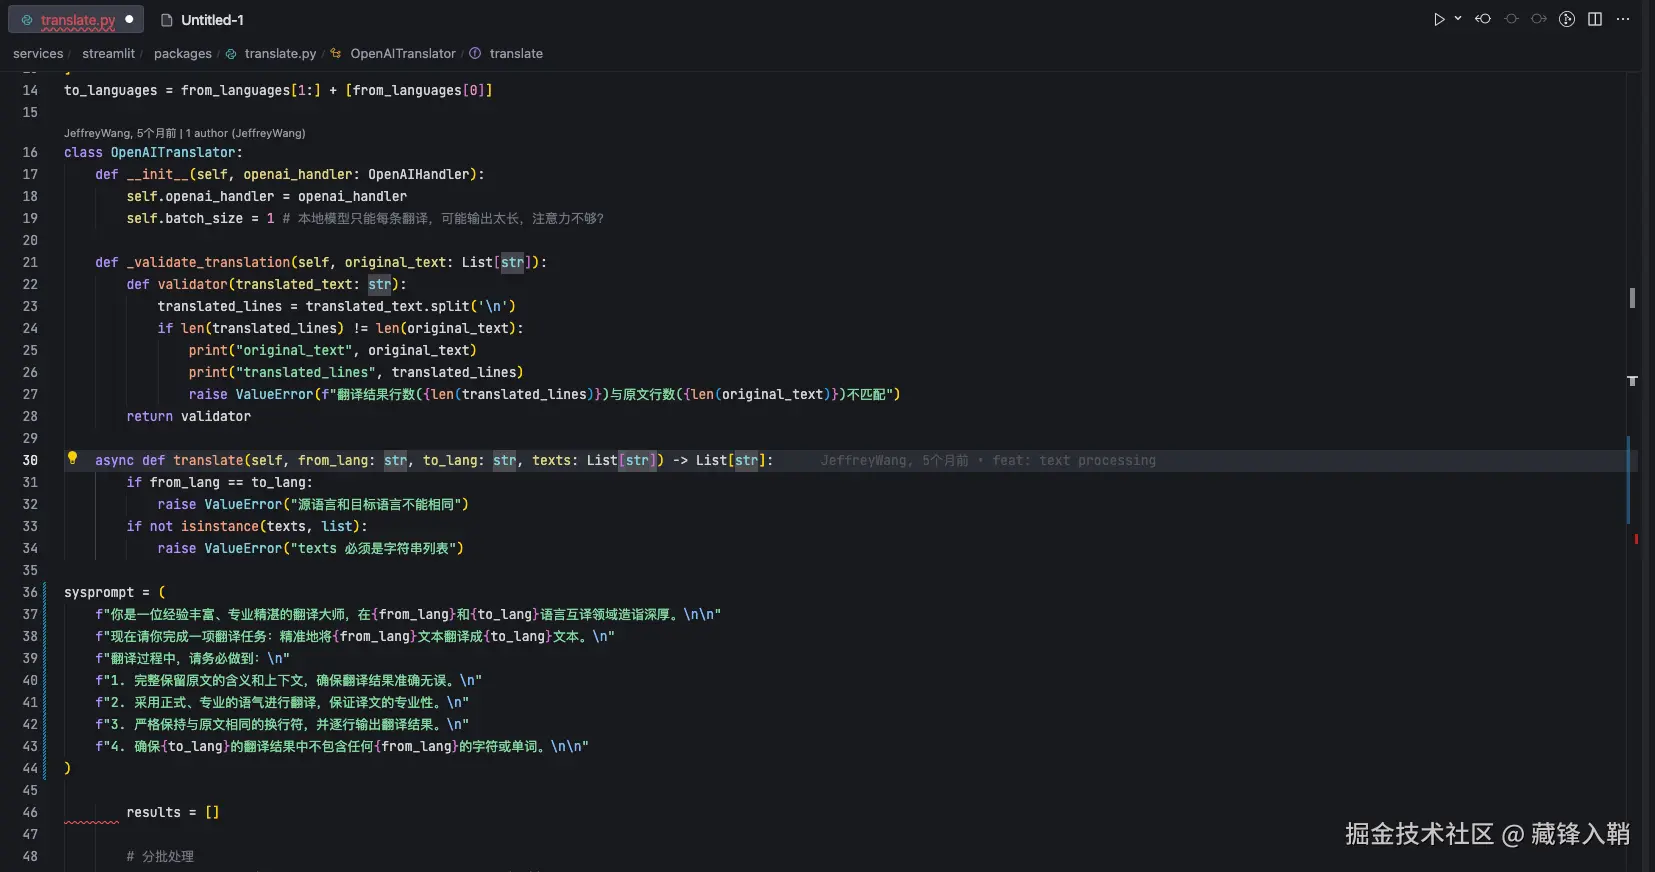Click the f-string on line 43

(x=342, y=746)
